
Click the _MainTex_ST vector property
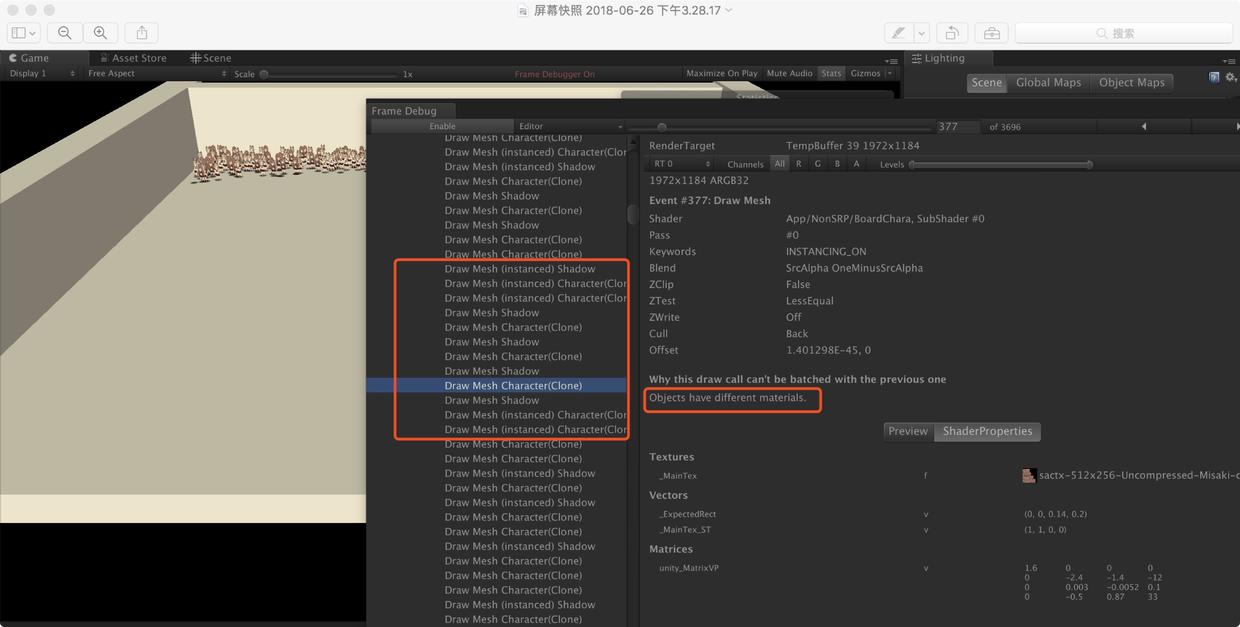click(685, 530)
